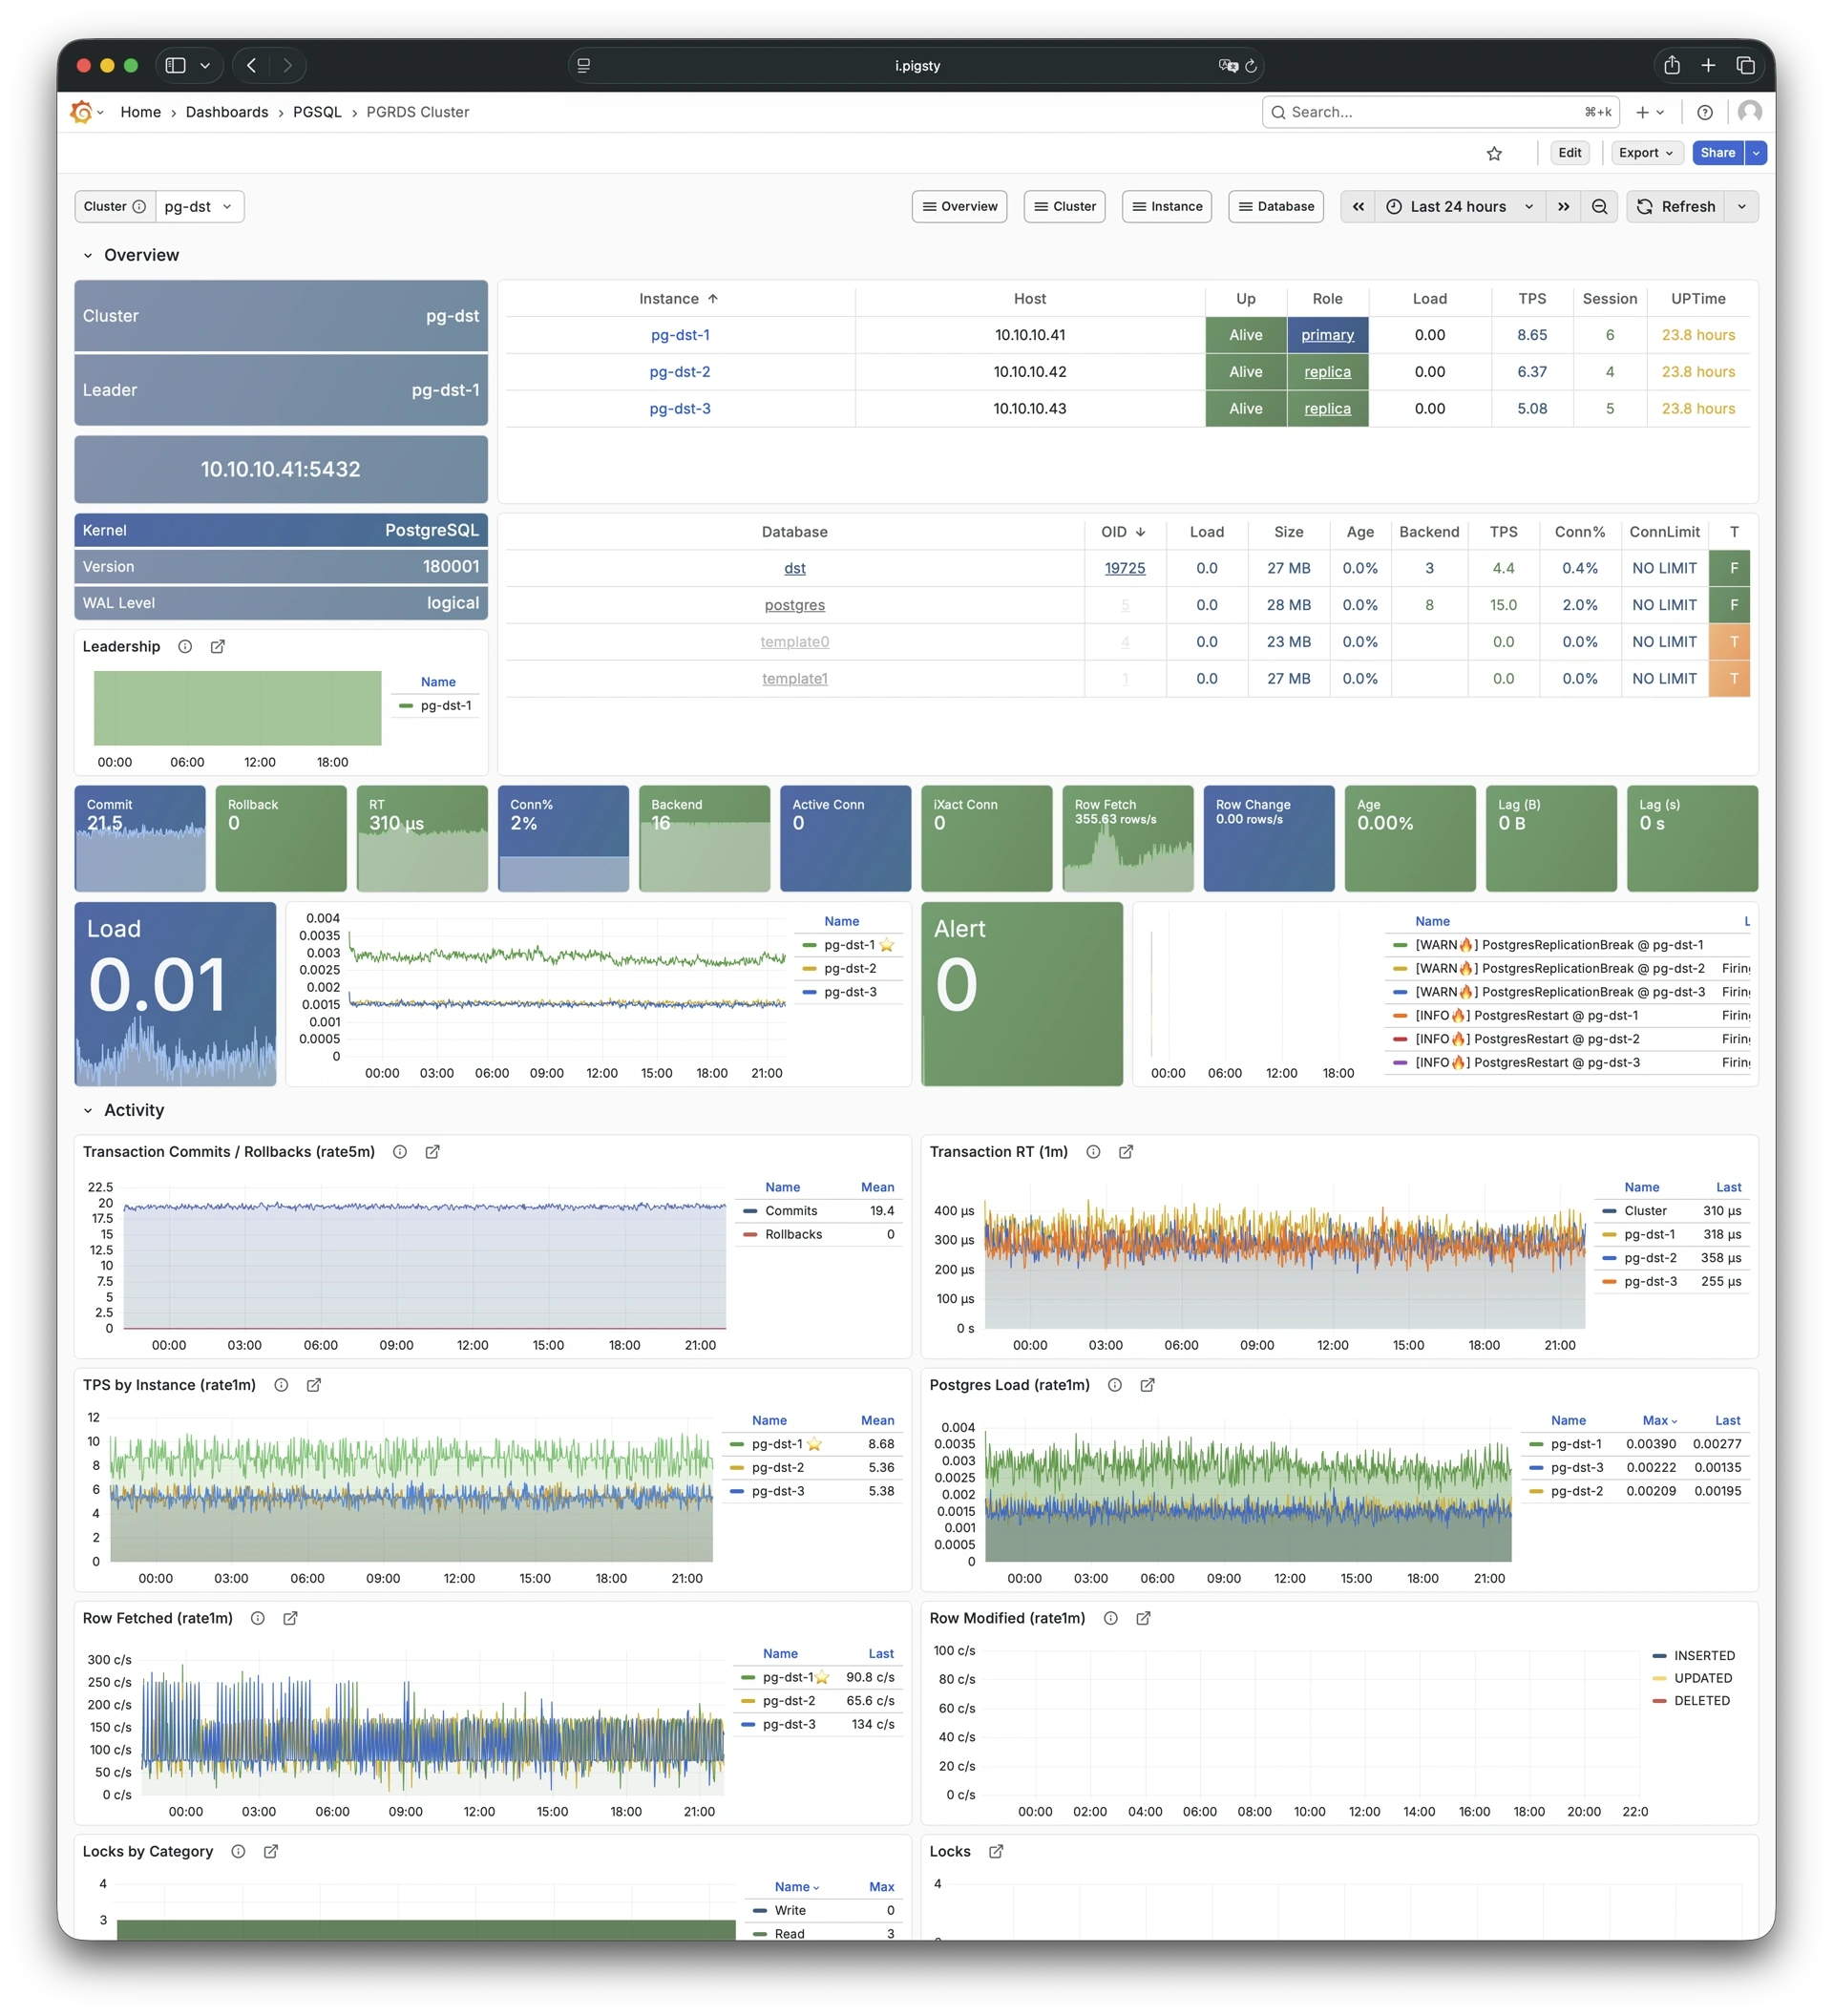Image resolution: width=1833 pixels, height=2016 pixels.
Task: Select PGSQL in the breadcrumb
Action: (x=317, y=112)
